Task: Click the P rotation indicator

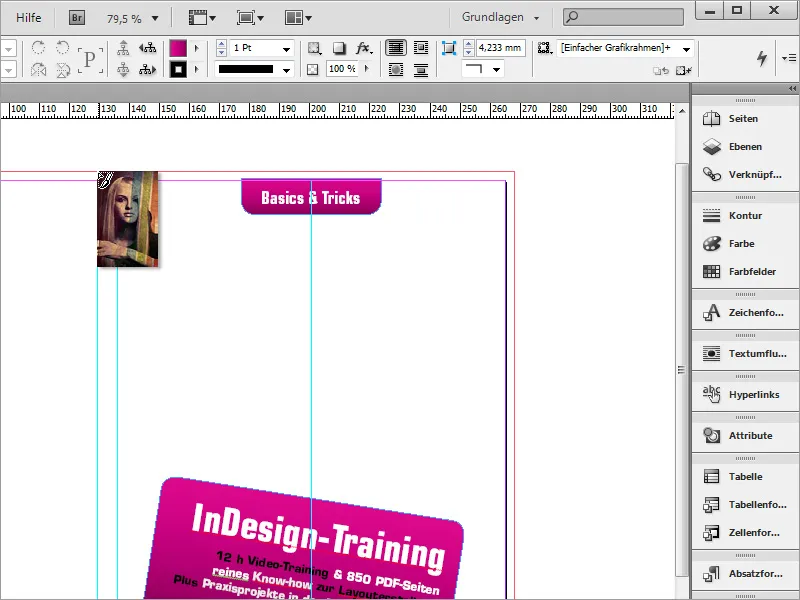Action: point(90,60)
